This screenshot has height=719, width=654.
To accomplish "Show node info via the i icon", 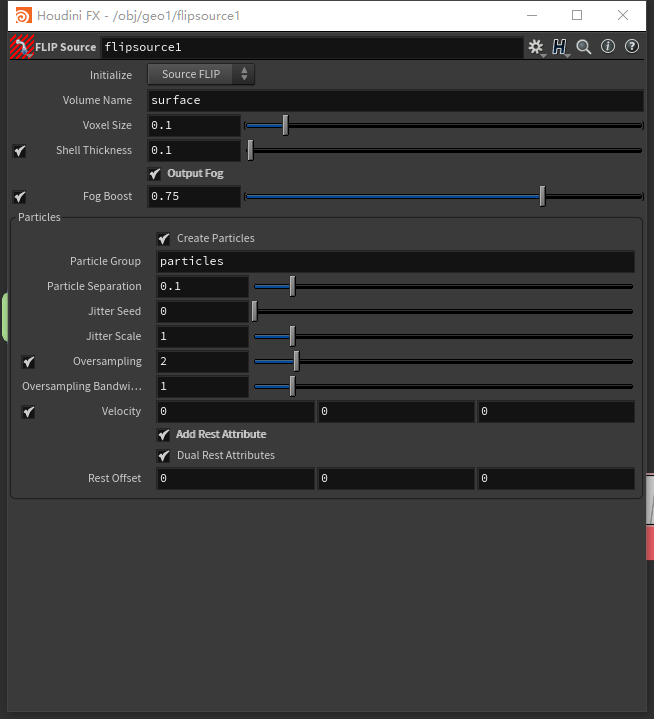I will pyautogui.click(x=608, y=46).
